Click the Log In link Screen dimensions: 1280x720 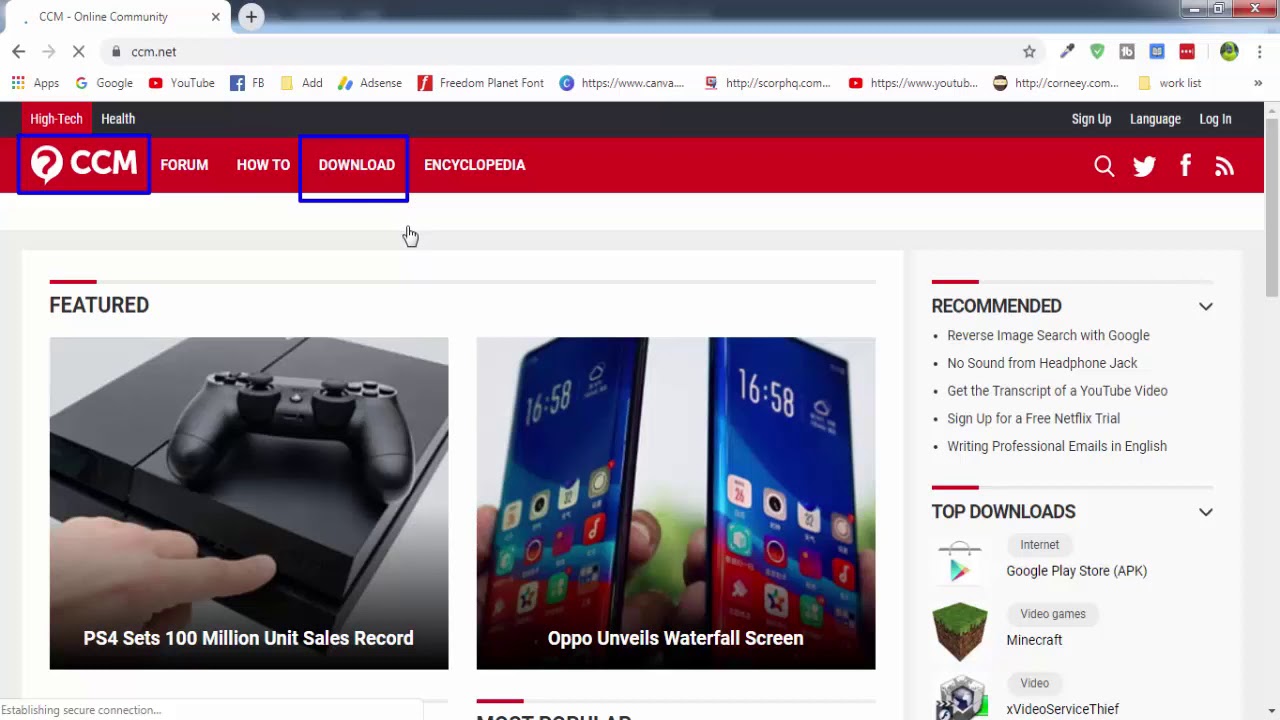tap(1215, 119)
